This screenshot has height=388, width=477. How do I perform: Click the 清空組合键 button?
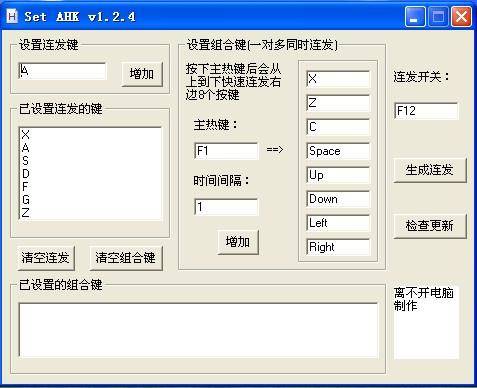126,258
